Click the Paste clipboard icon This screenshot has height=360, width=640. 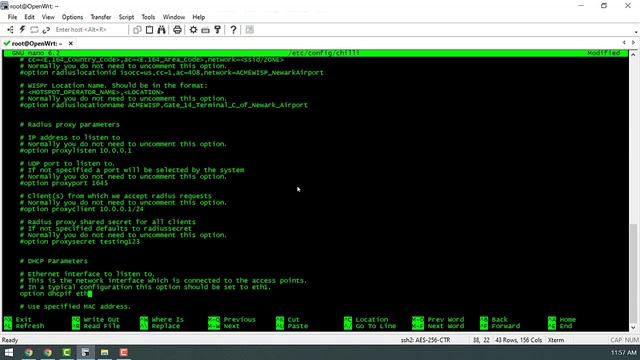click(x=149, y=30)
